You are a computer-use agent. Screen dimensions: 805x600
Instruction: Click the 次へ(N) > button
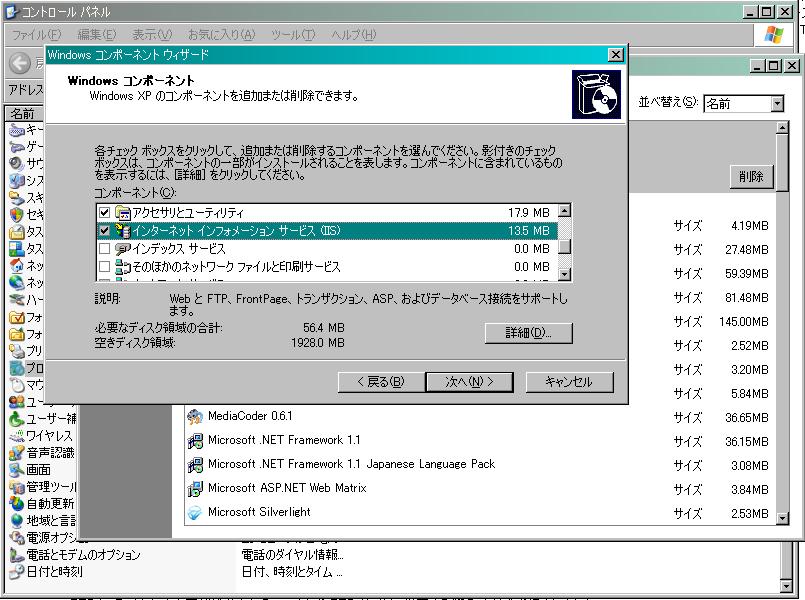(469, 382)
